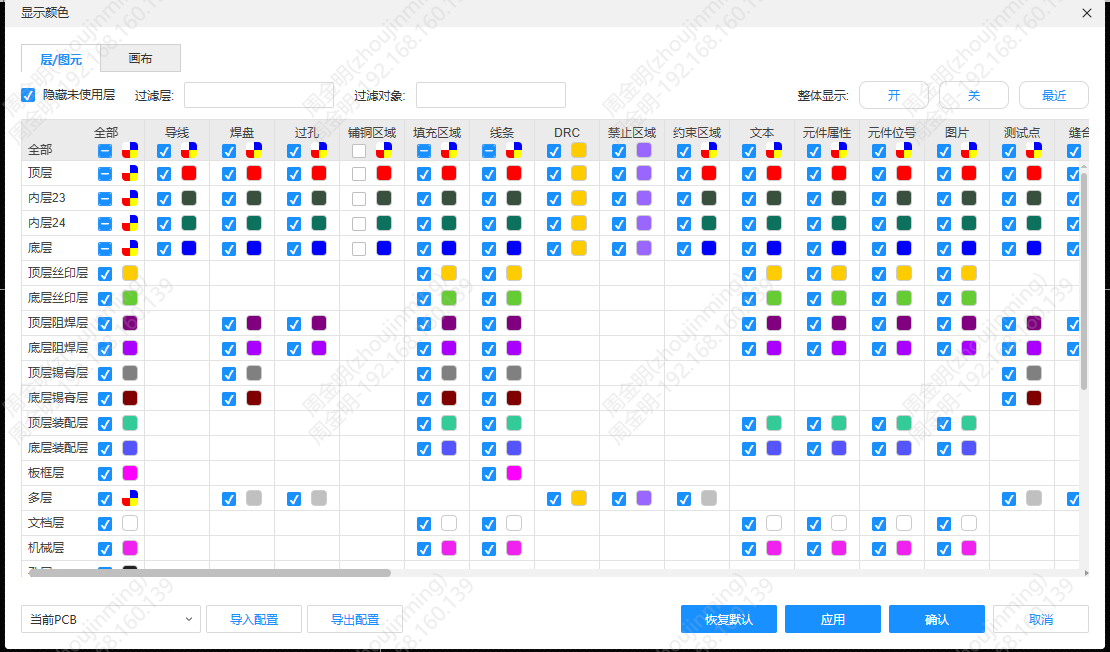The width and height of the screenshot is (1110, 652).
Task: Apply changes with 应用 button
Action: pos(833,619)
